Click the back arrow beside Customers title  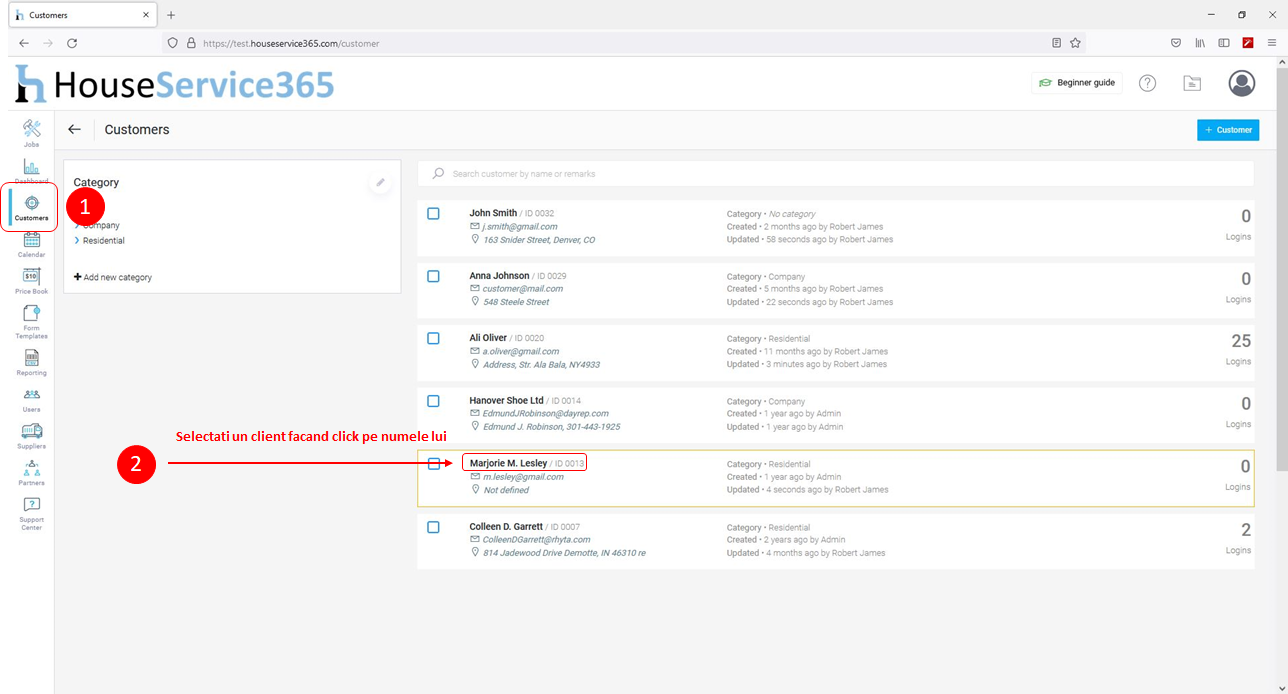74,129
